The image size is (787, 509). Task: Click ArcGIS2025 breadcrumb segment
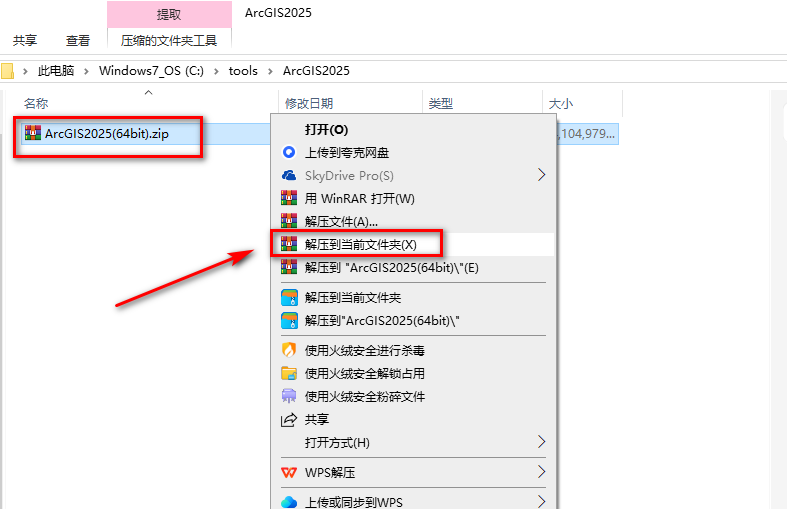(316, 71)
